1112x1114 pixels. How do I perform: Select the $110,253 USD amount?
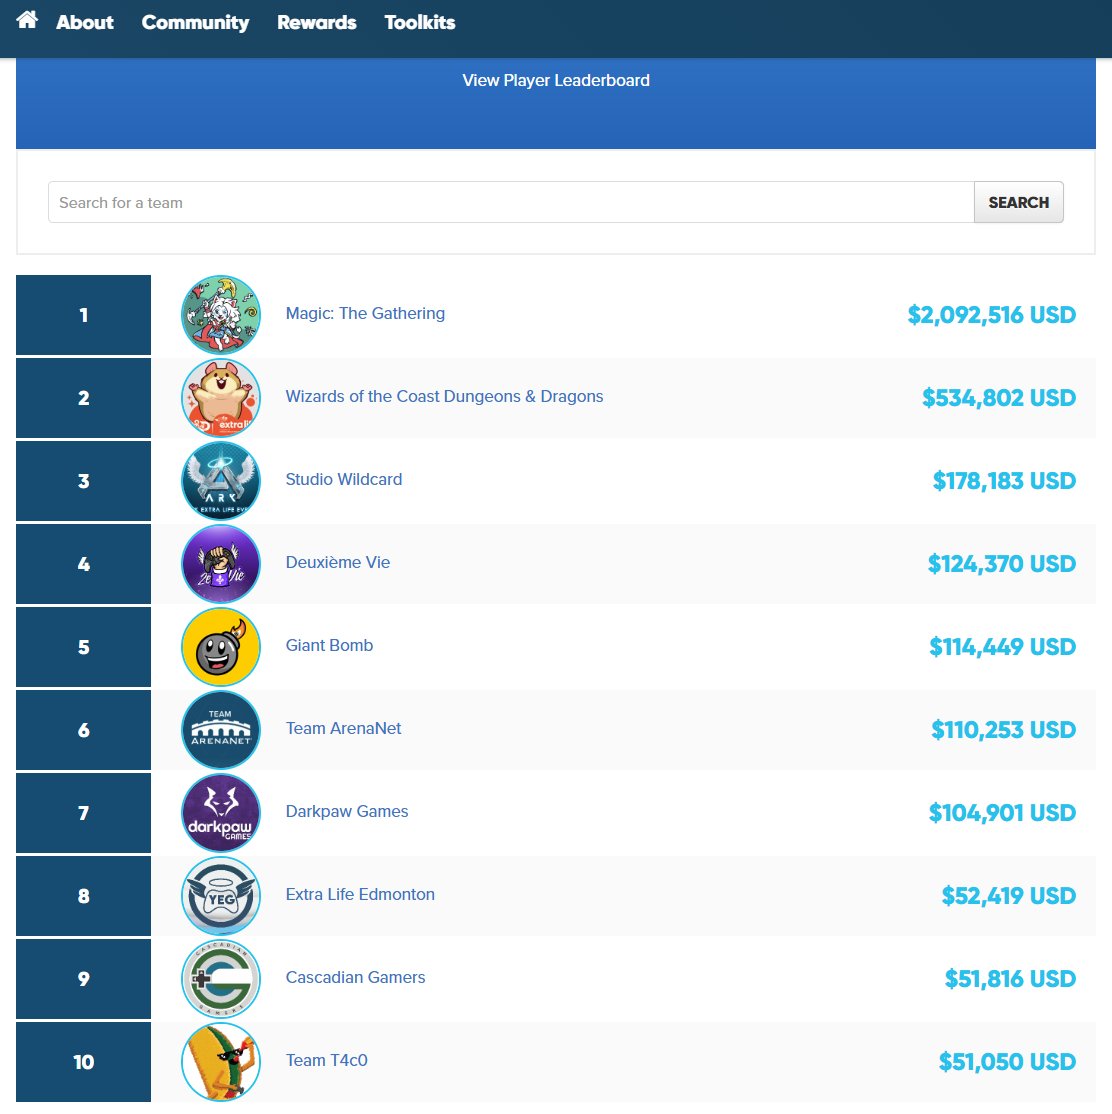click(1004, 730)
